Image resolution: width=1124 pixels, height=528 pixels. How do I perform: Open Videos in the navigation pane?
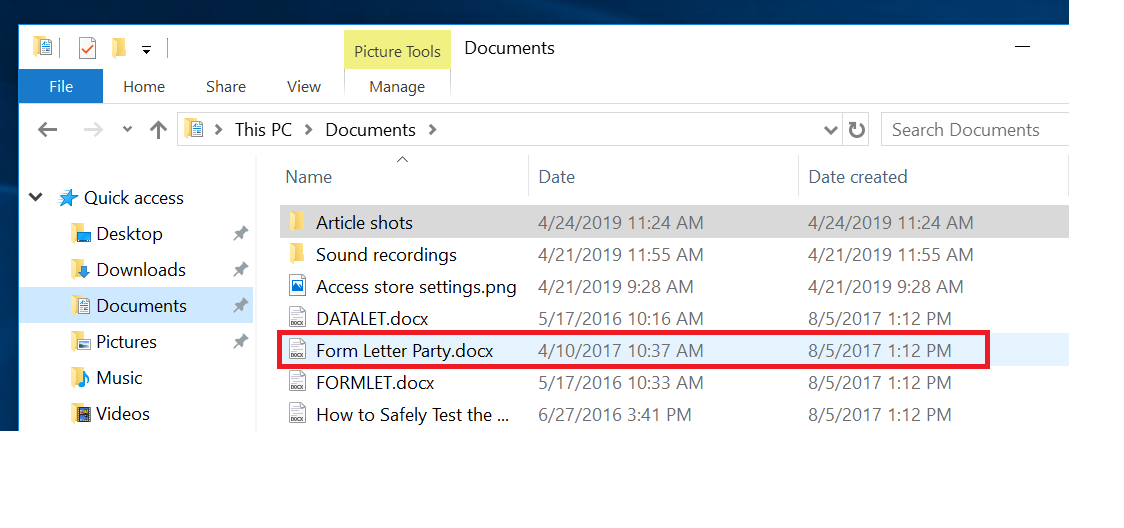(x=123, y=414)
